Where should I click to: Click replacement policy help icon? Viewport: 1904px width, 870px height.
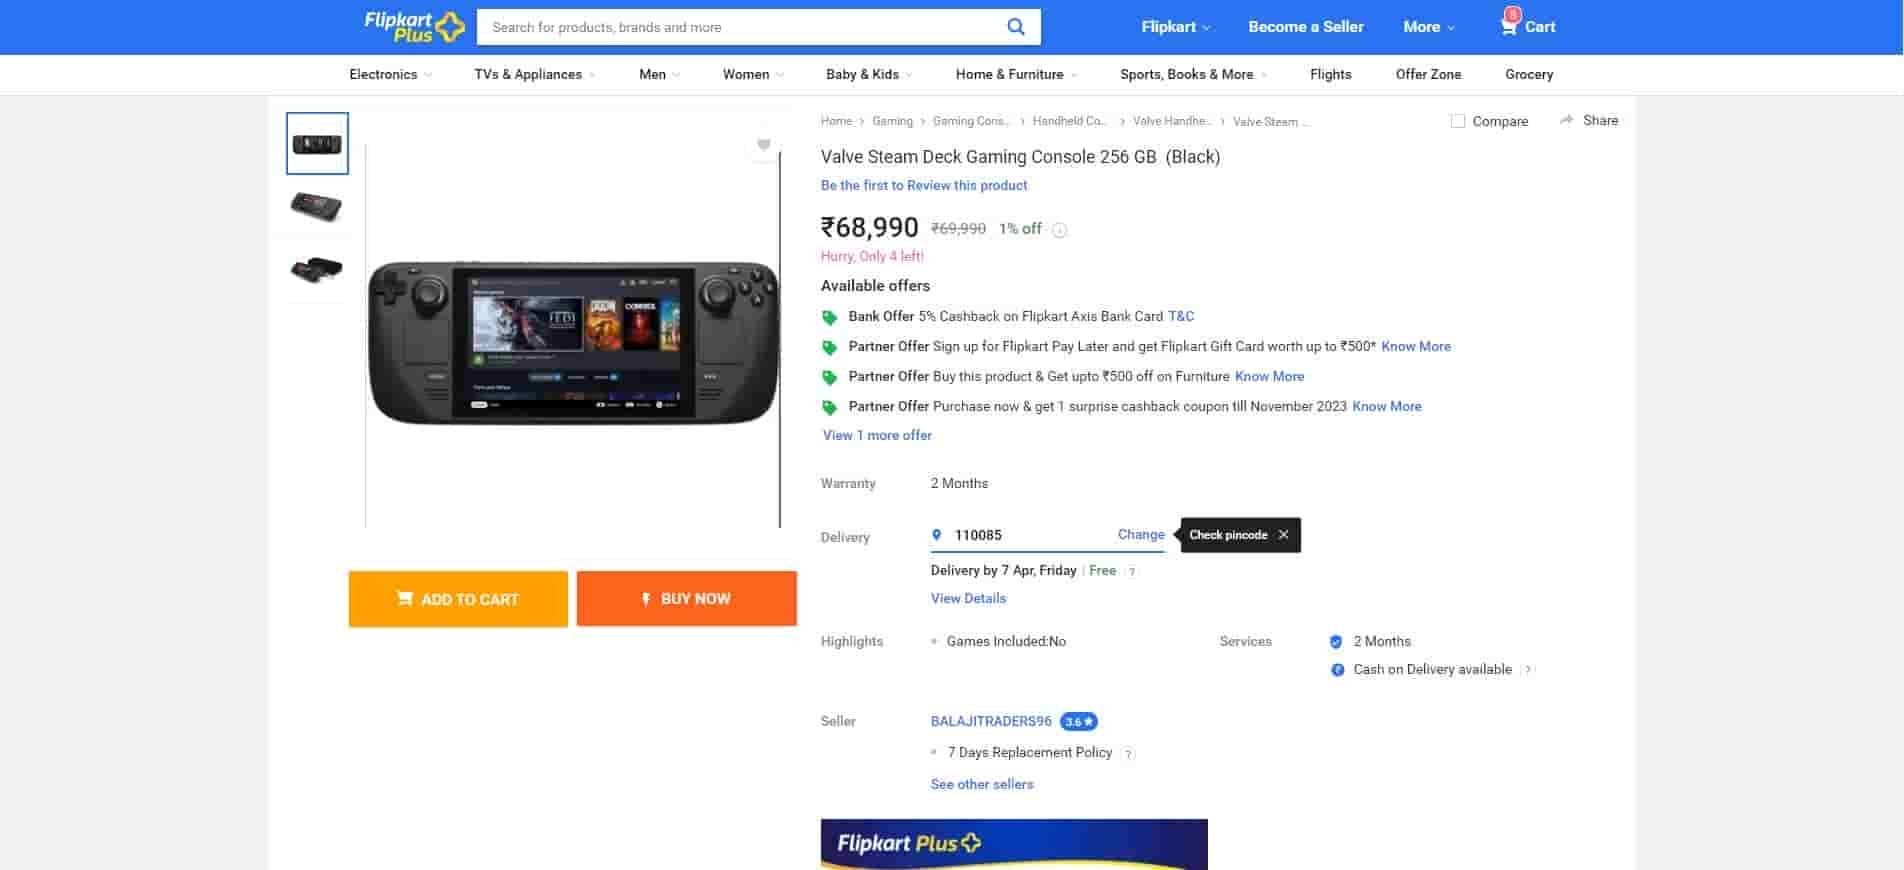tap(1128, 754)
